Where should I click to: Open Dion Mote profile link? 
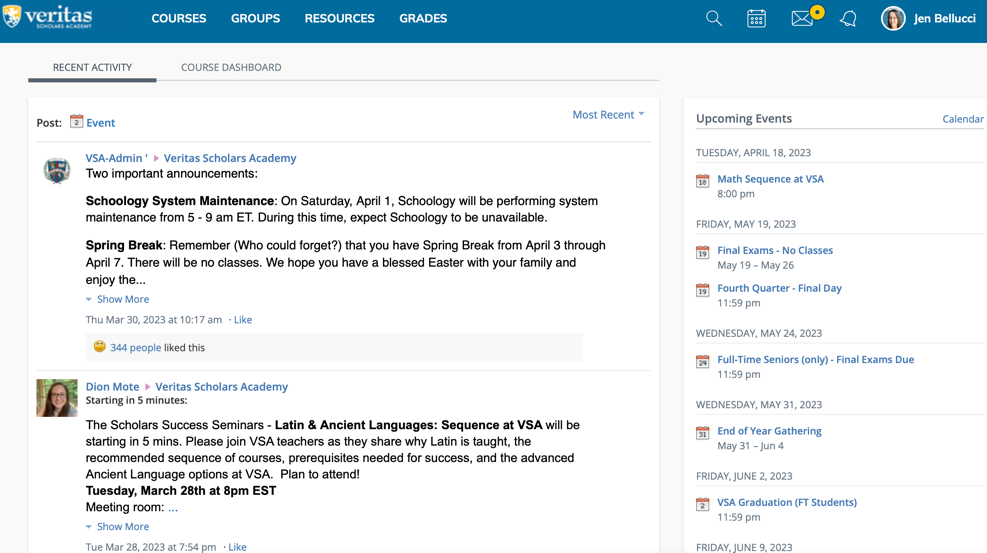112,387
